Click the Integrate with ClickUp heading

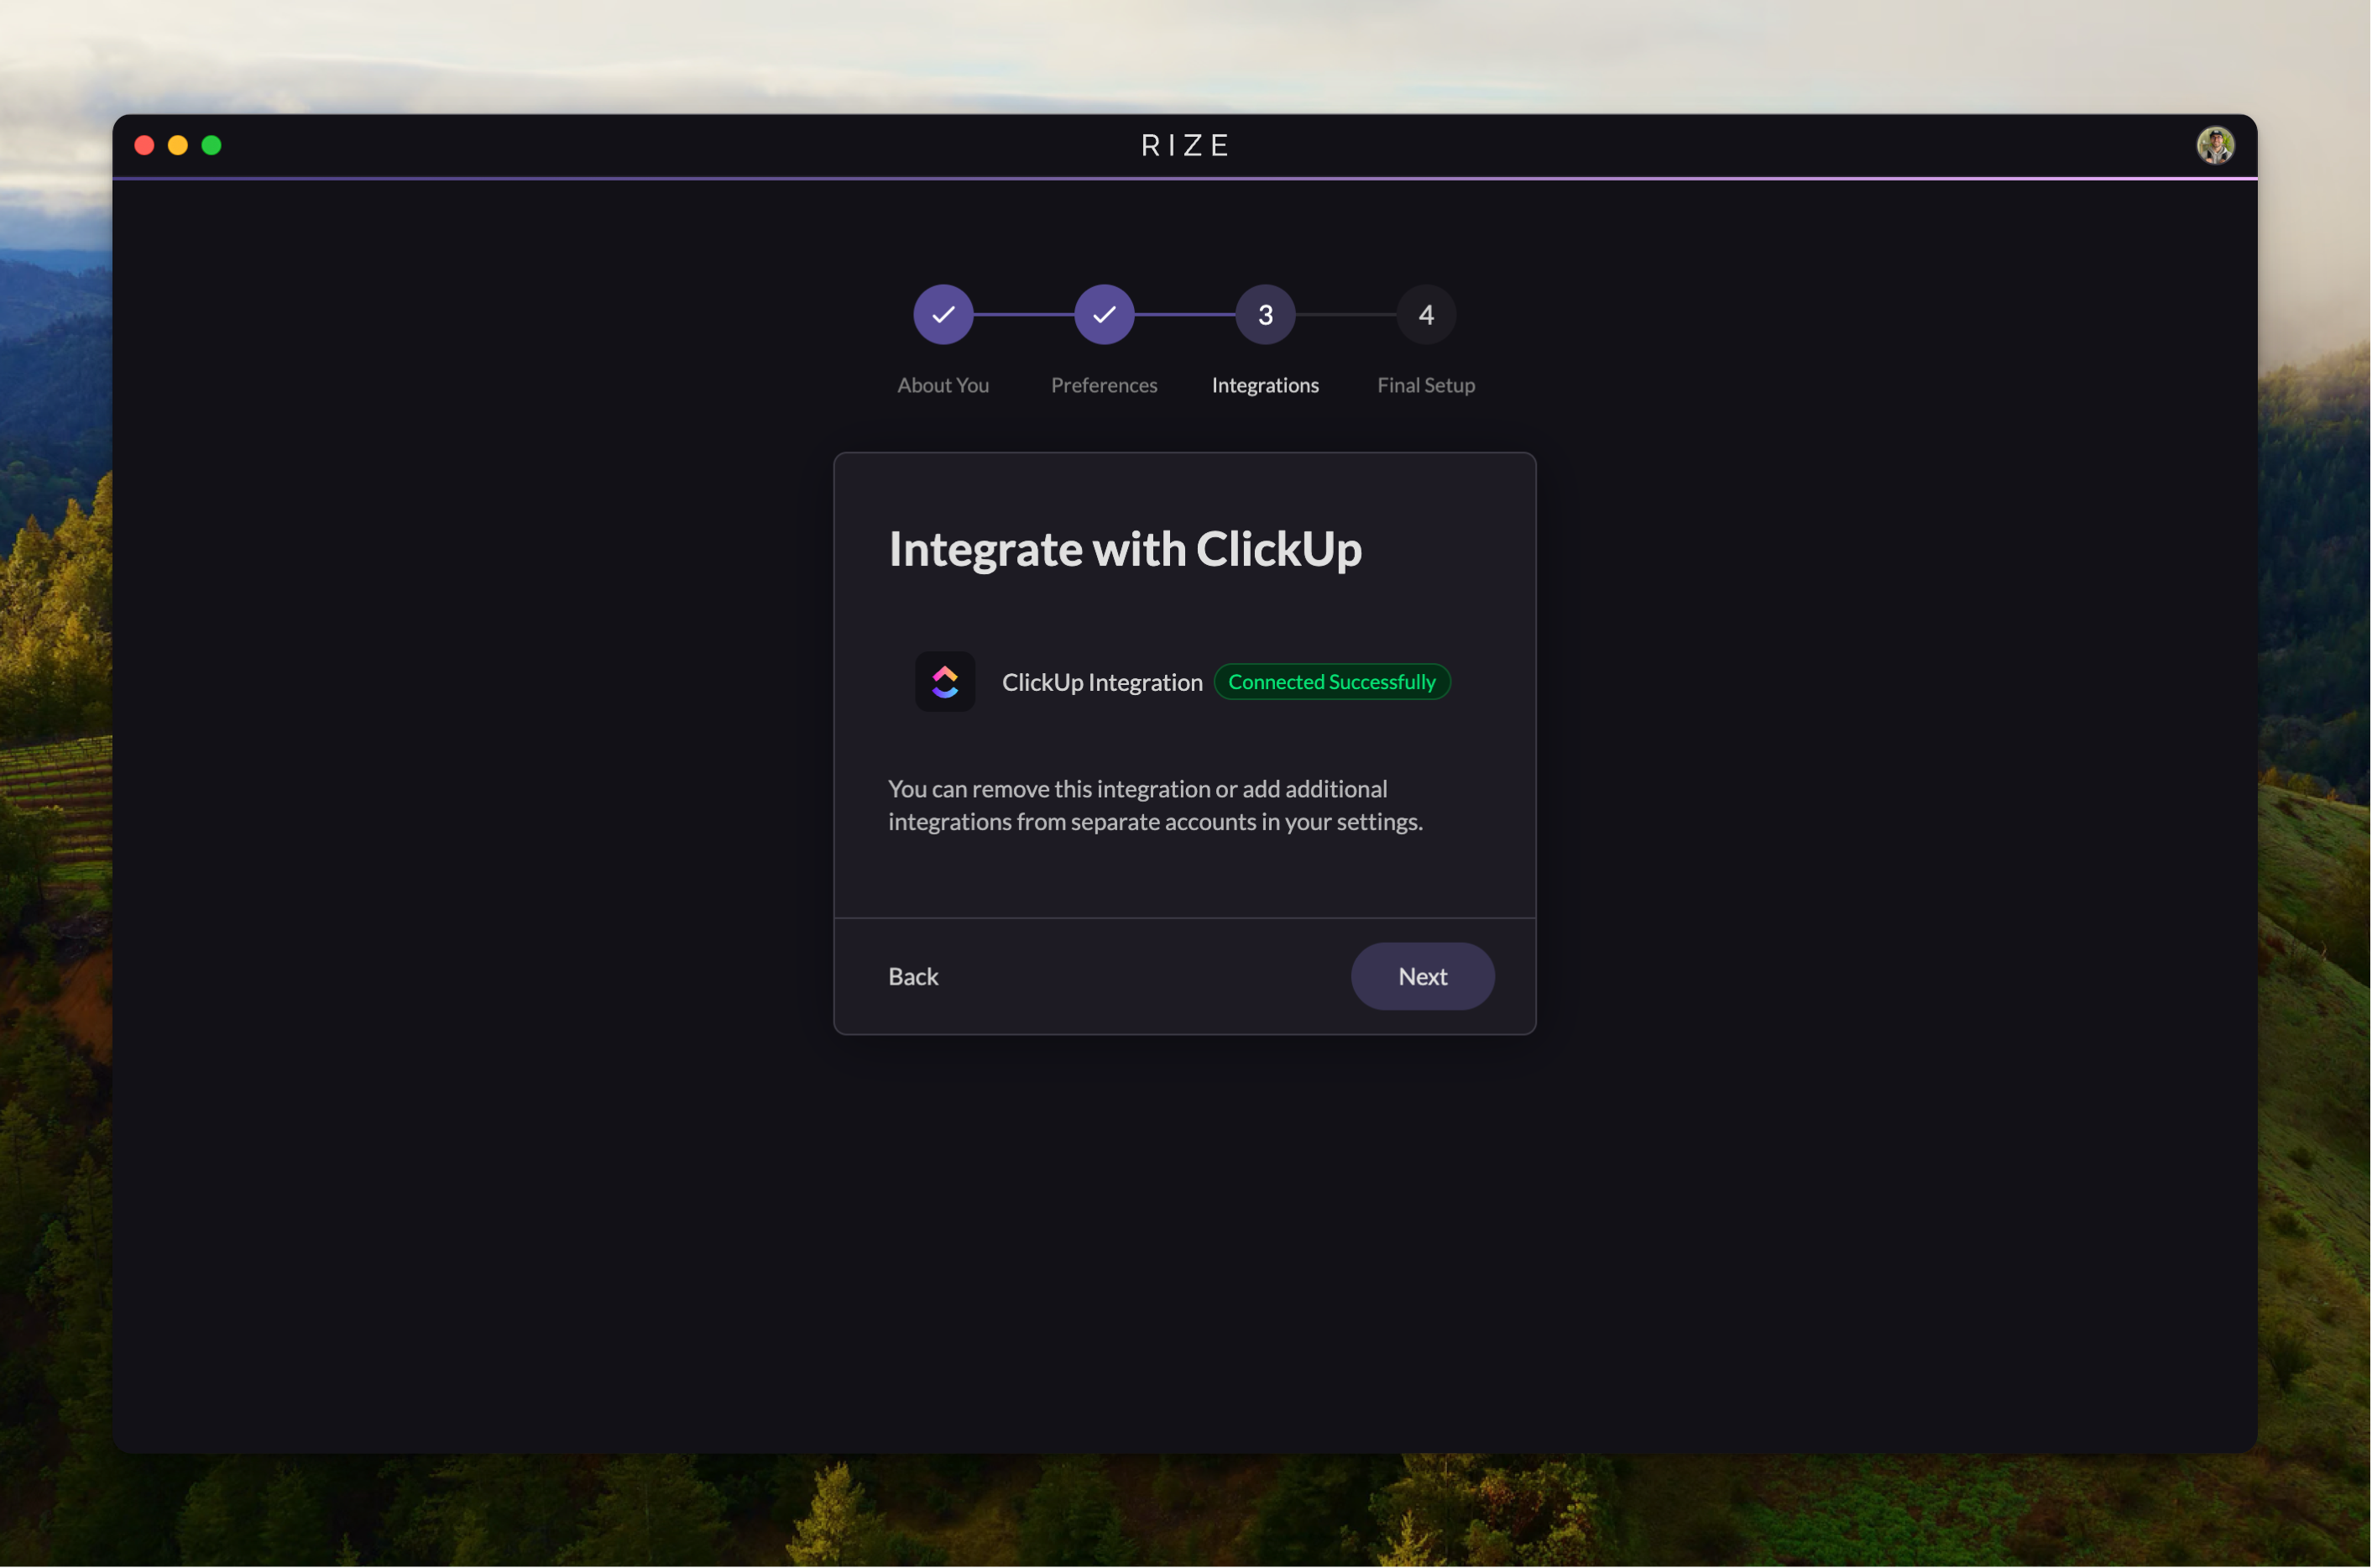coord(1125,550)
